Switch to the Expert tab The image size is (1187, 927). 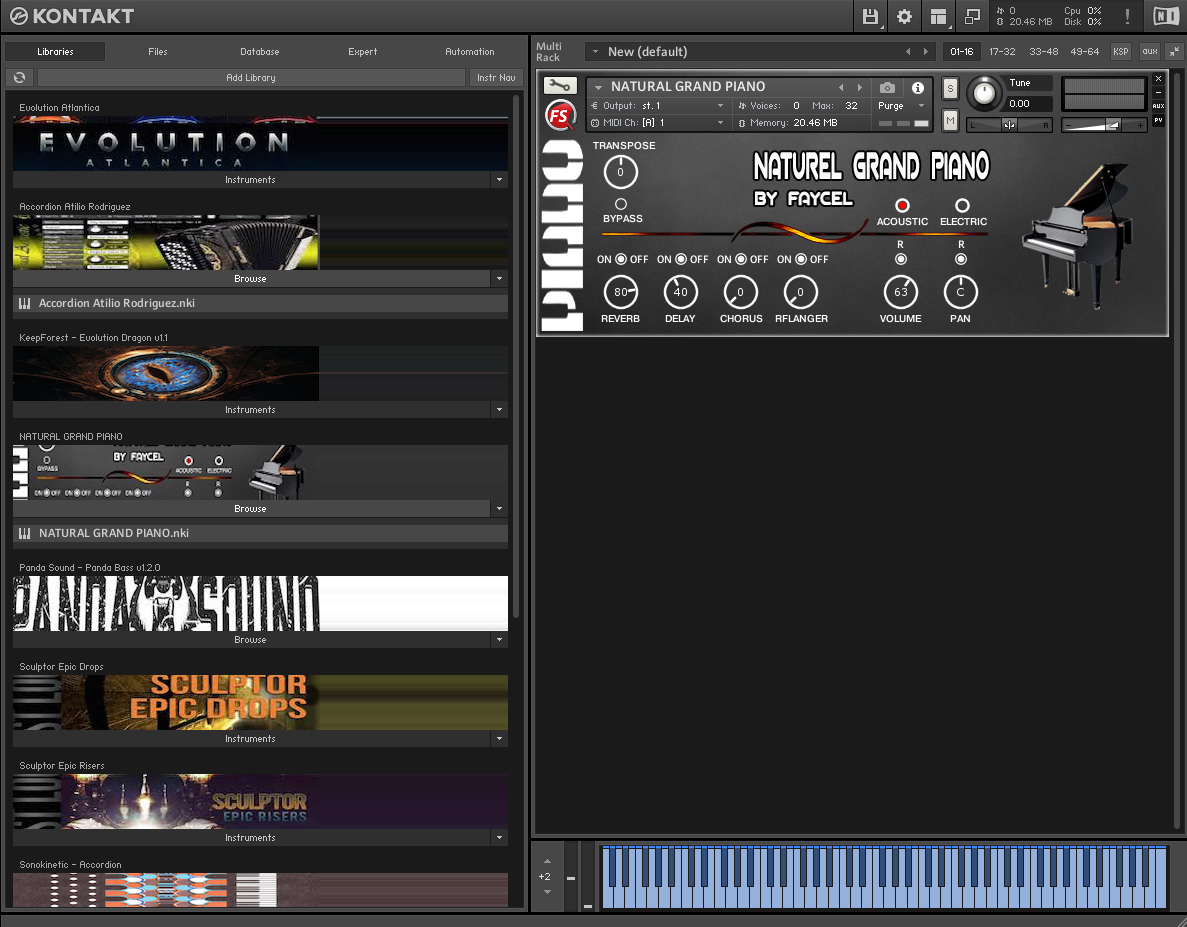pyautogui.click(x=363, y=51)
